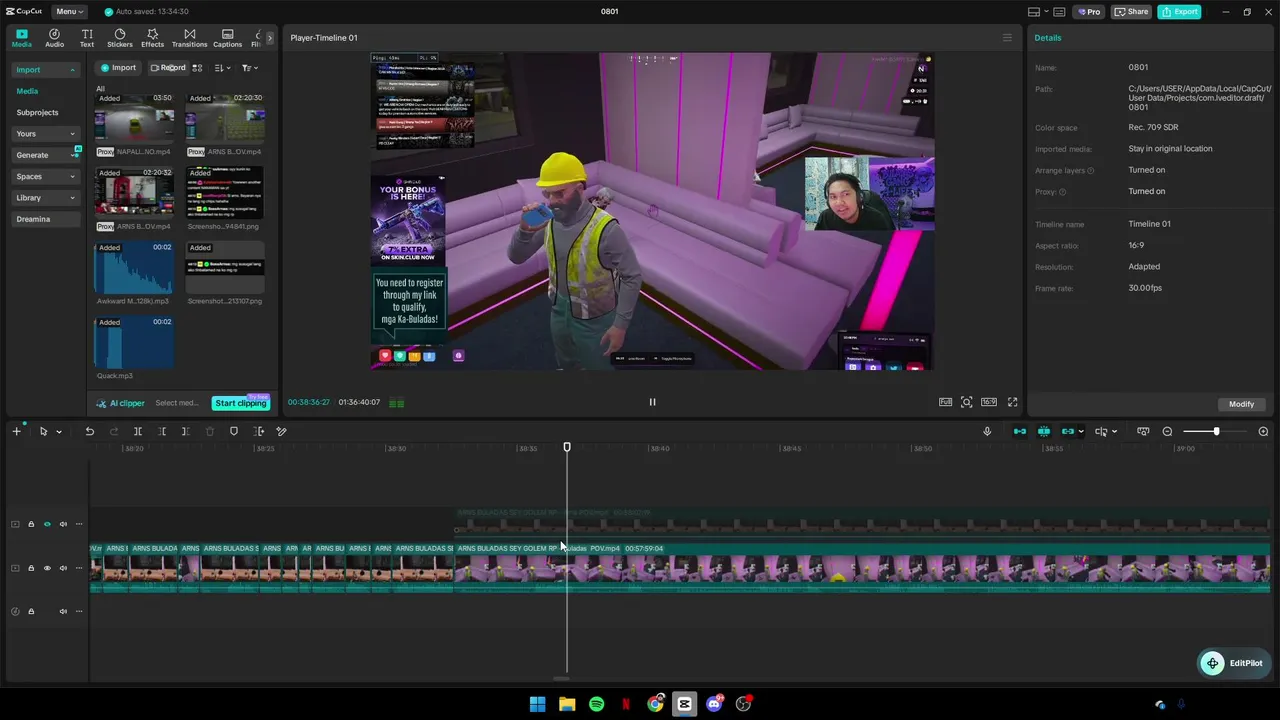The height and width of the screenshot is (720, 1280).
Task: Enter fullscreen preview
Action: tap(1012, 402)
